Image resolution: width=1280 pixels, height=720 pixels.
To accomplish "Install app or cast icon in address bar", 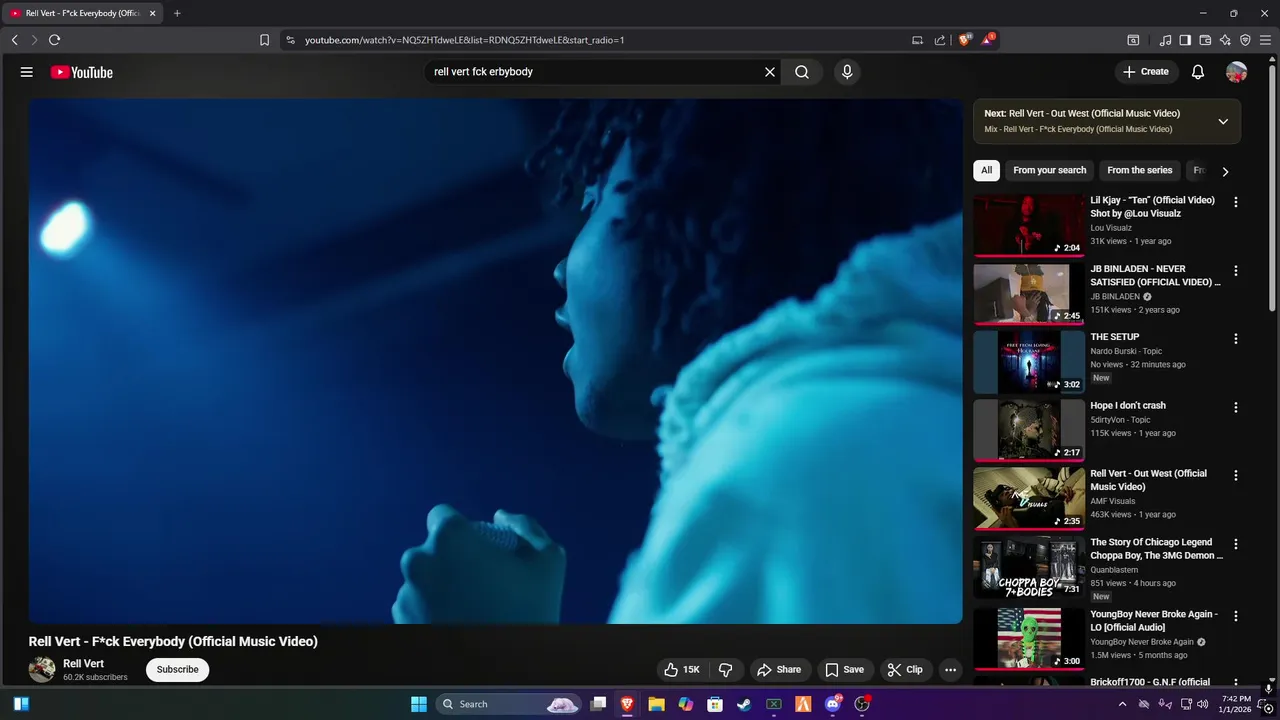I will point(917,40).
